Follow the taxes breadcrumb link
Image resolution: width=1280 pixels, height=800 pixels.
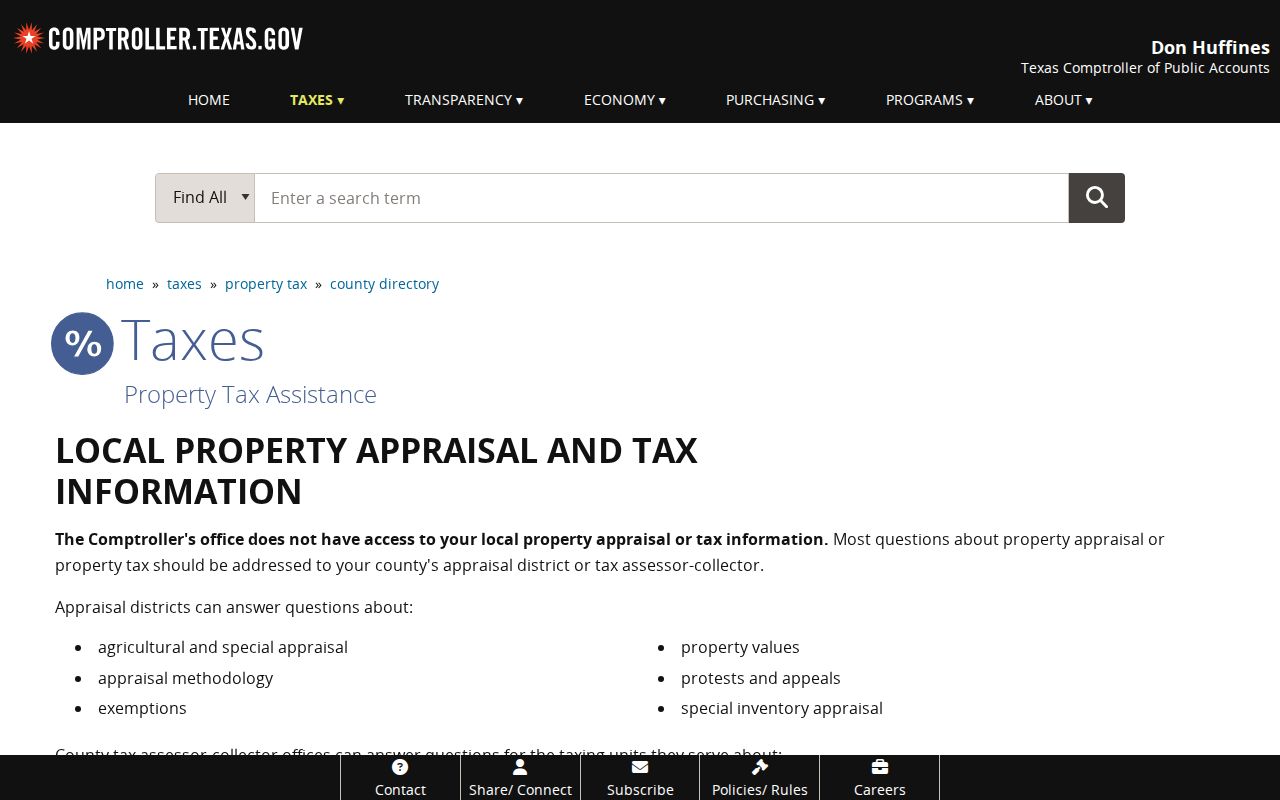click(x=184, y=284)
